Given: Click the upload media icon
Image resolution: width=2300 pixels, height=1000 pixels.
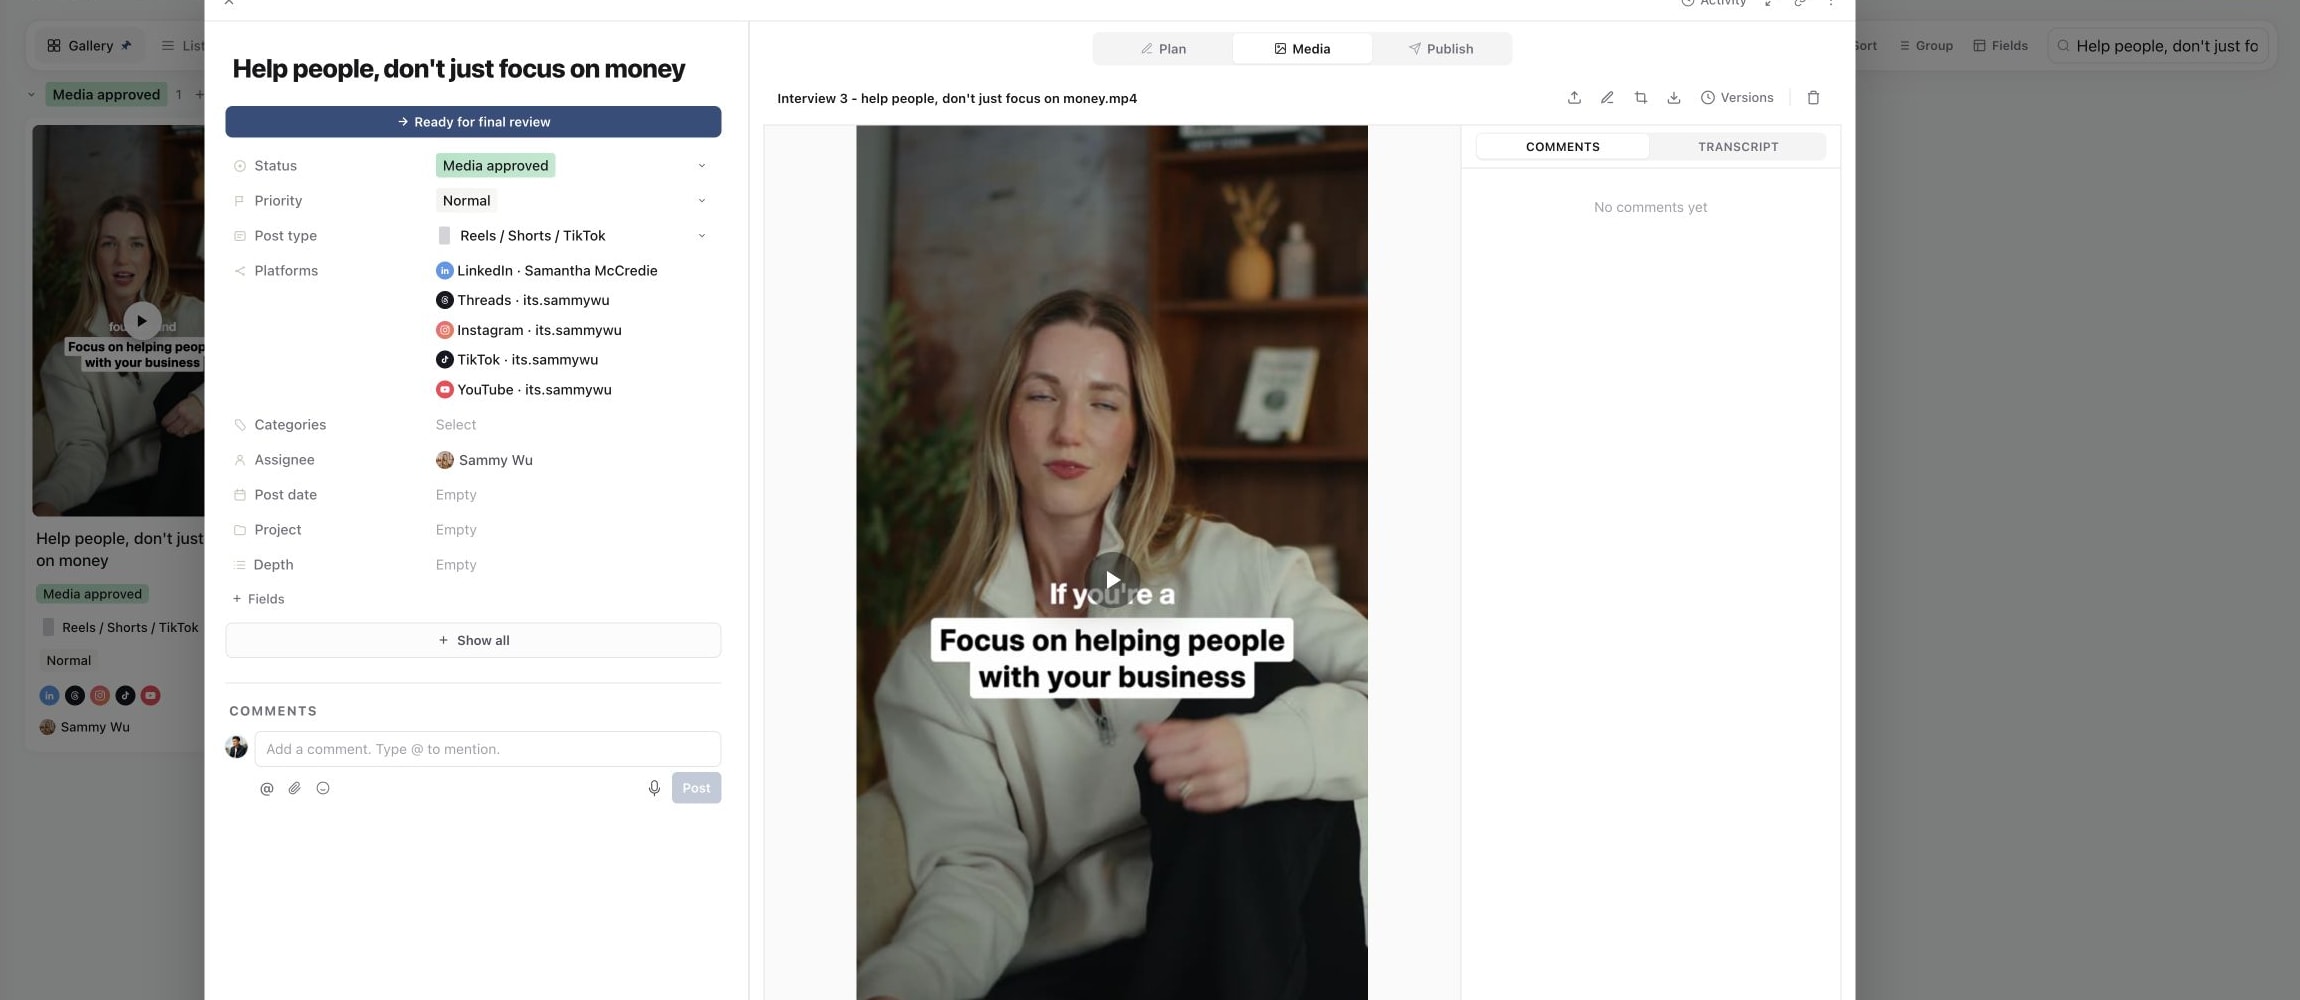Looking at the screenshot, I should 1574,97.
